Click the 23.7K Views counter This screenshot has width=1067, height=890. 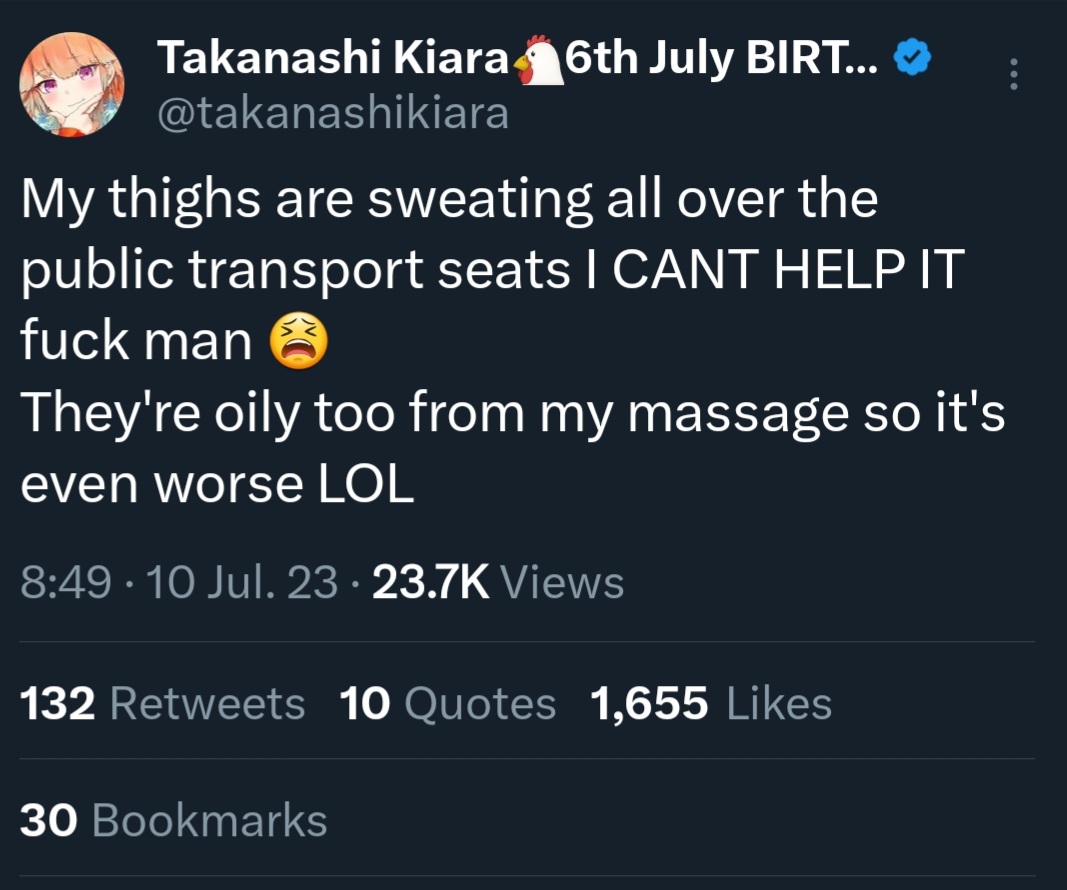coord(498,582)
